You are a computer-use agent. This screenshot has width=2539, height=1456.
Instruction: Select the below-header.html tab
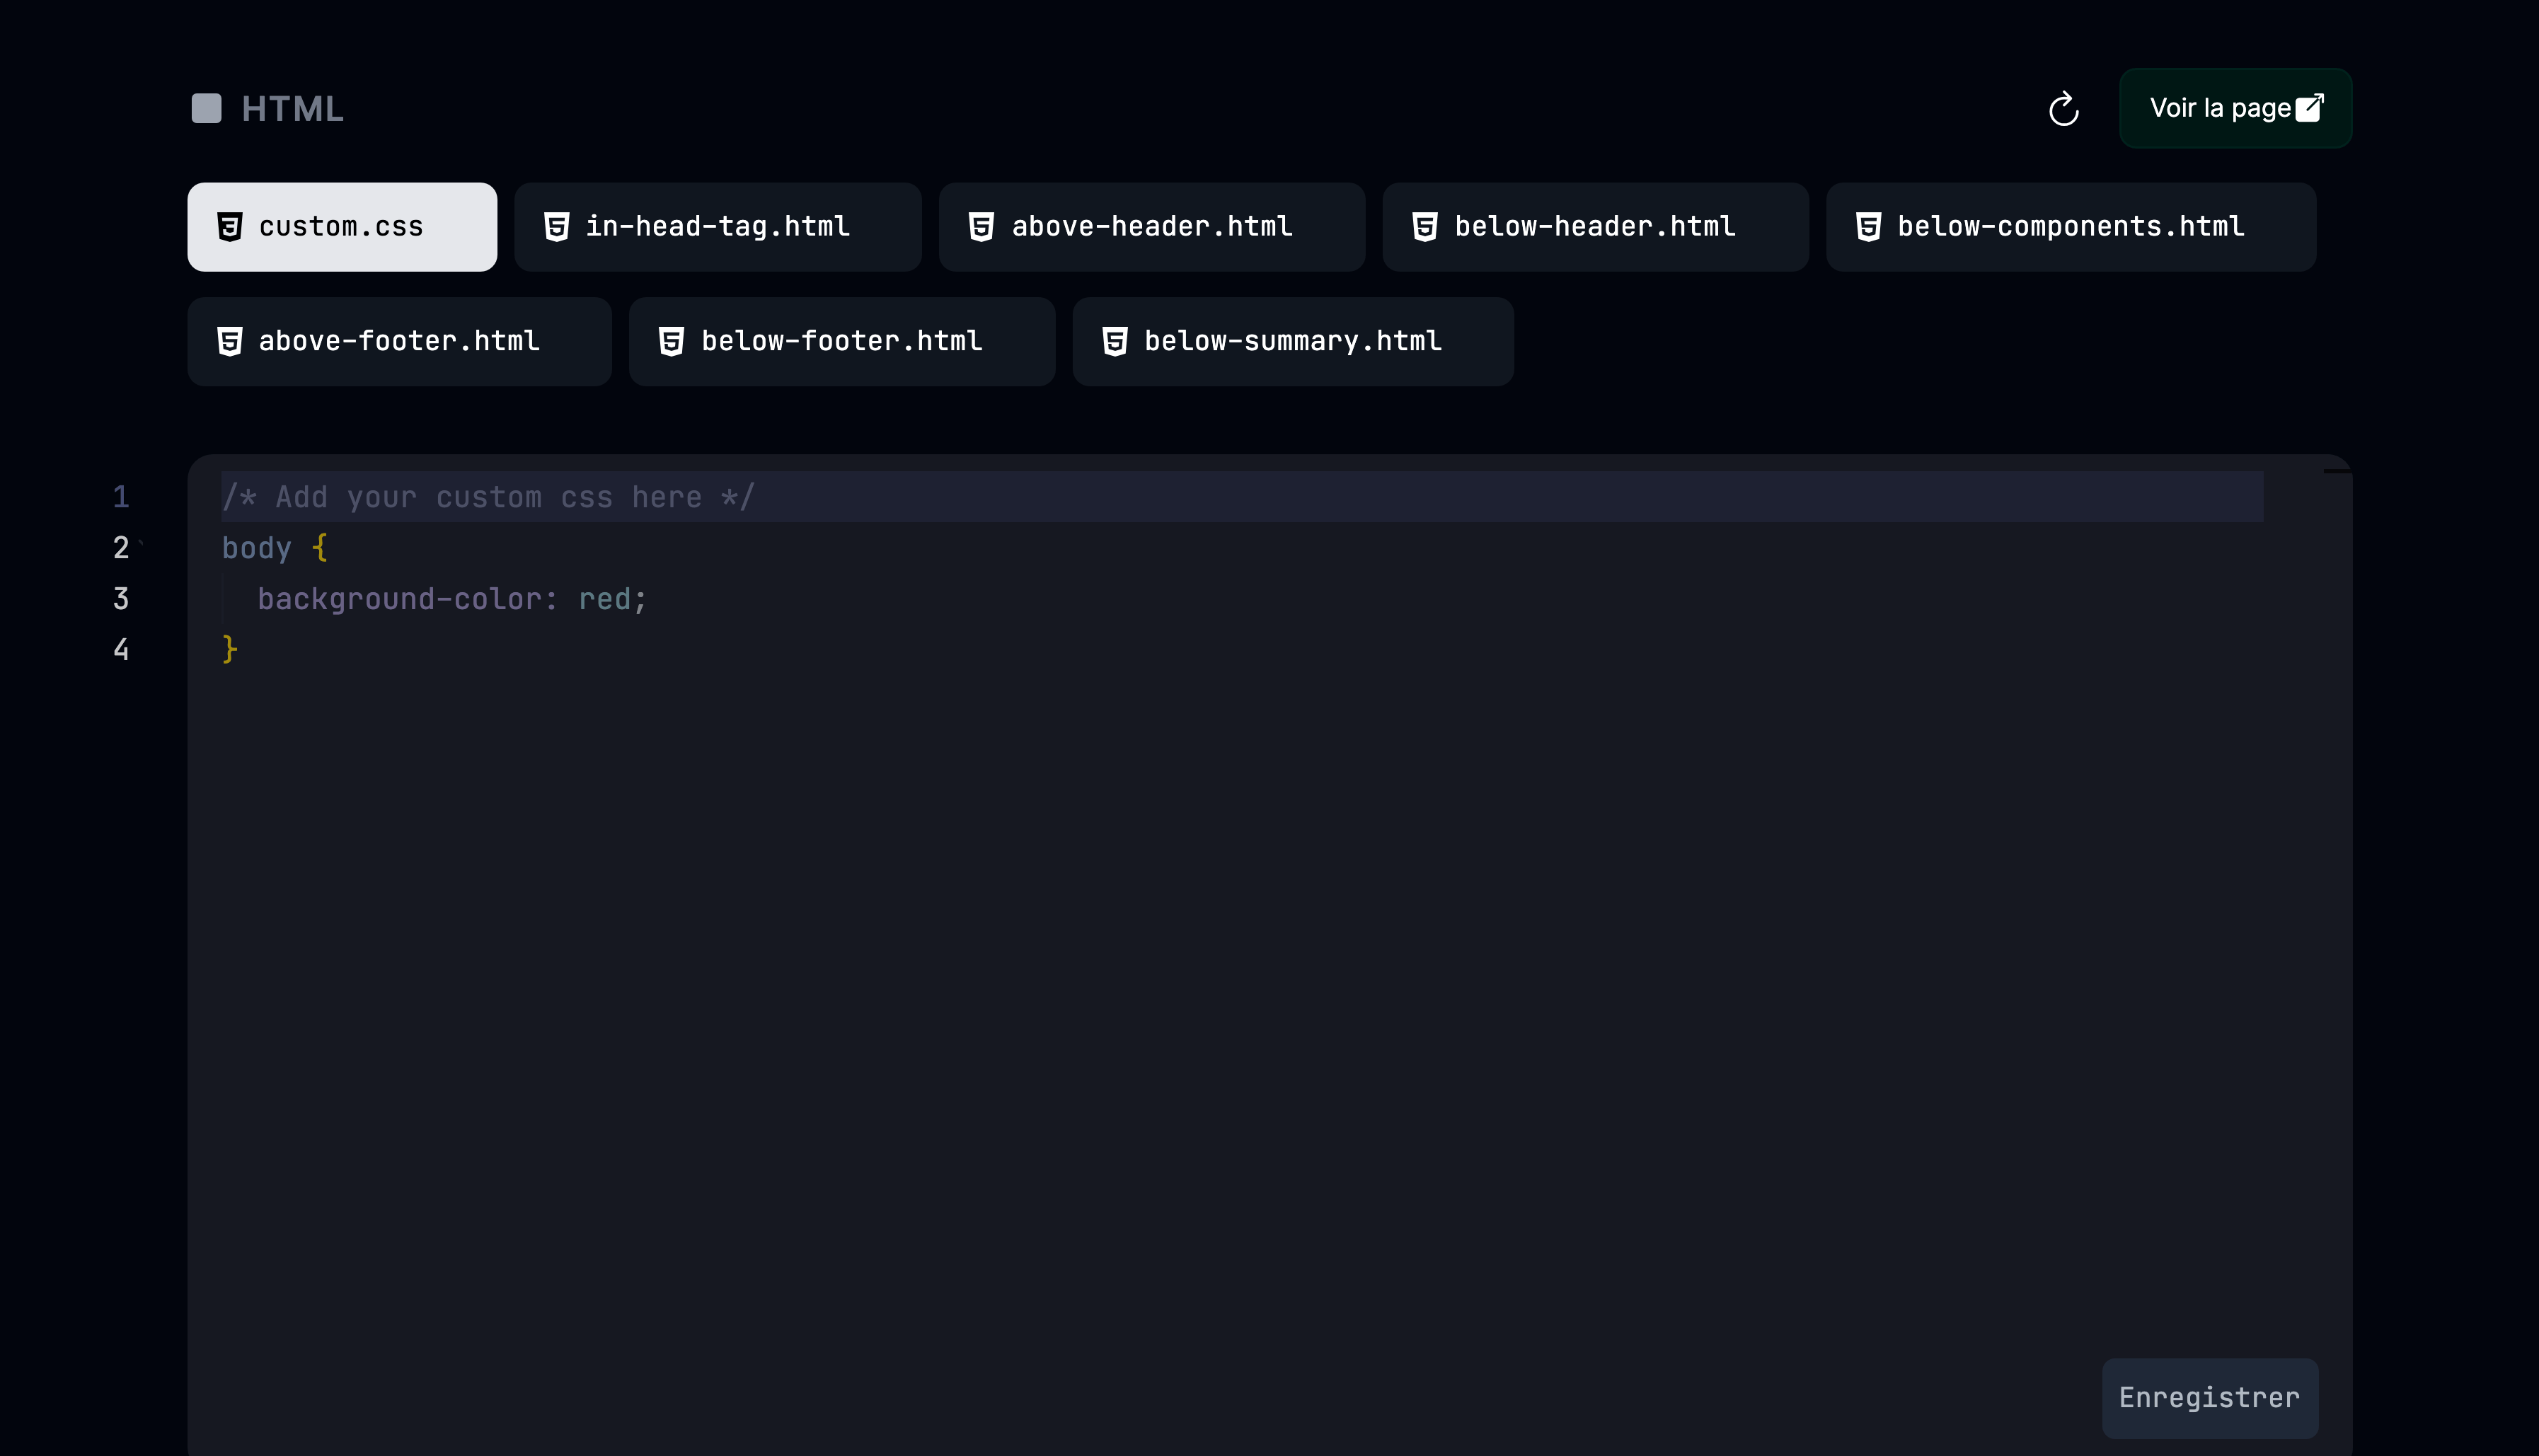tap(1595, 226)
